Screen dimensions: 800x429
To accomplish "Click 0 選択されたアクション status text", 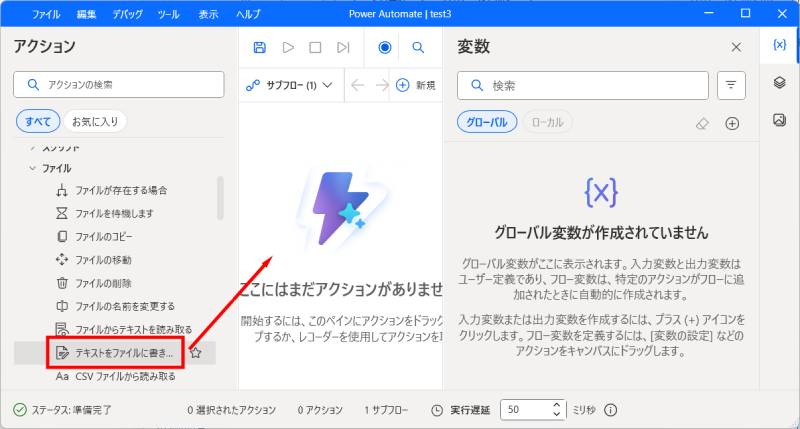I will coord(232,410).
